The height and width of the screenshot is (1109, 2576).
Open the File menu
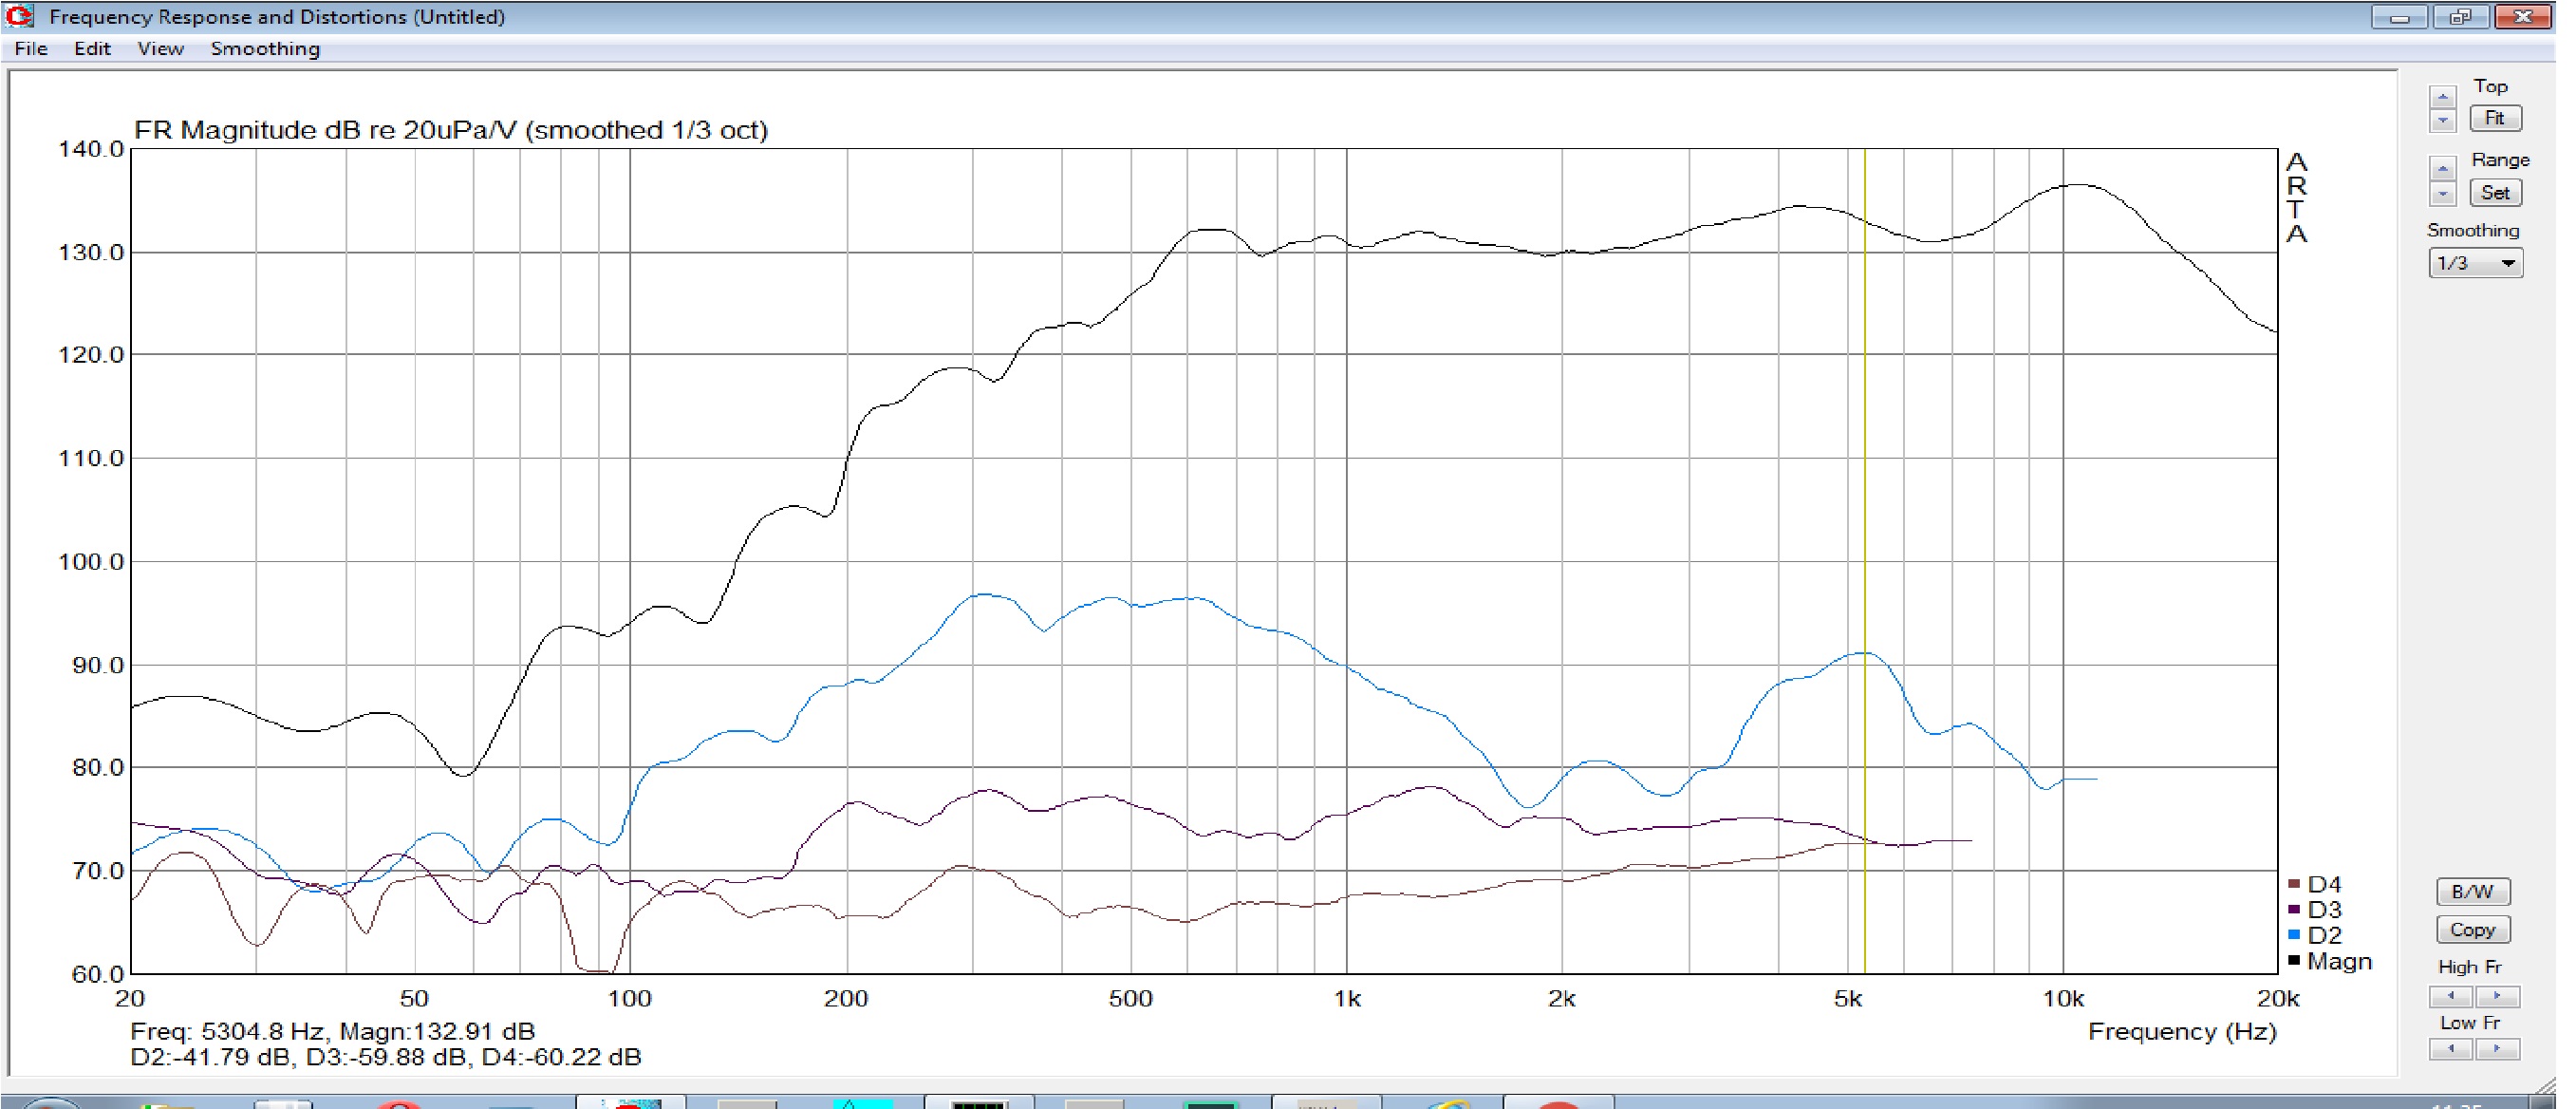click(x=31, y=49)
